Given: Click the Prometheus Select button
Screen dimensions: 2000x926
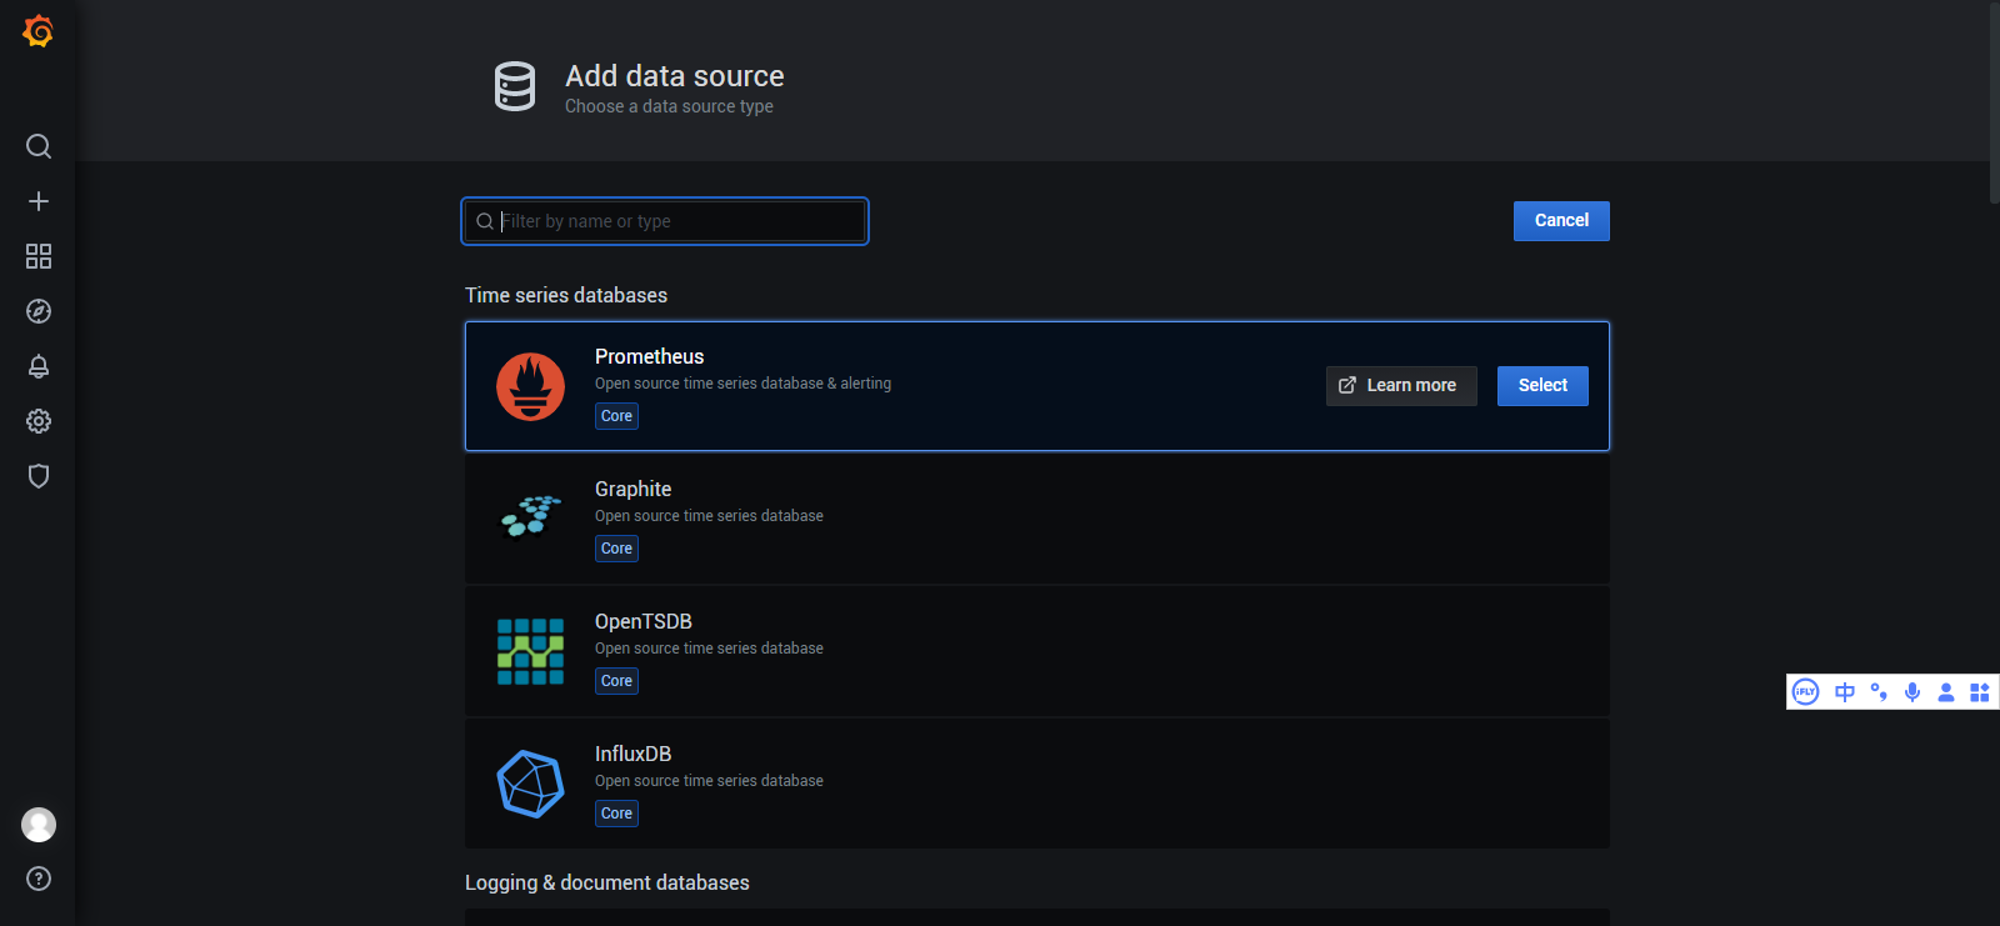Looking at the screenshot, I should (1542, 386).
